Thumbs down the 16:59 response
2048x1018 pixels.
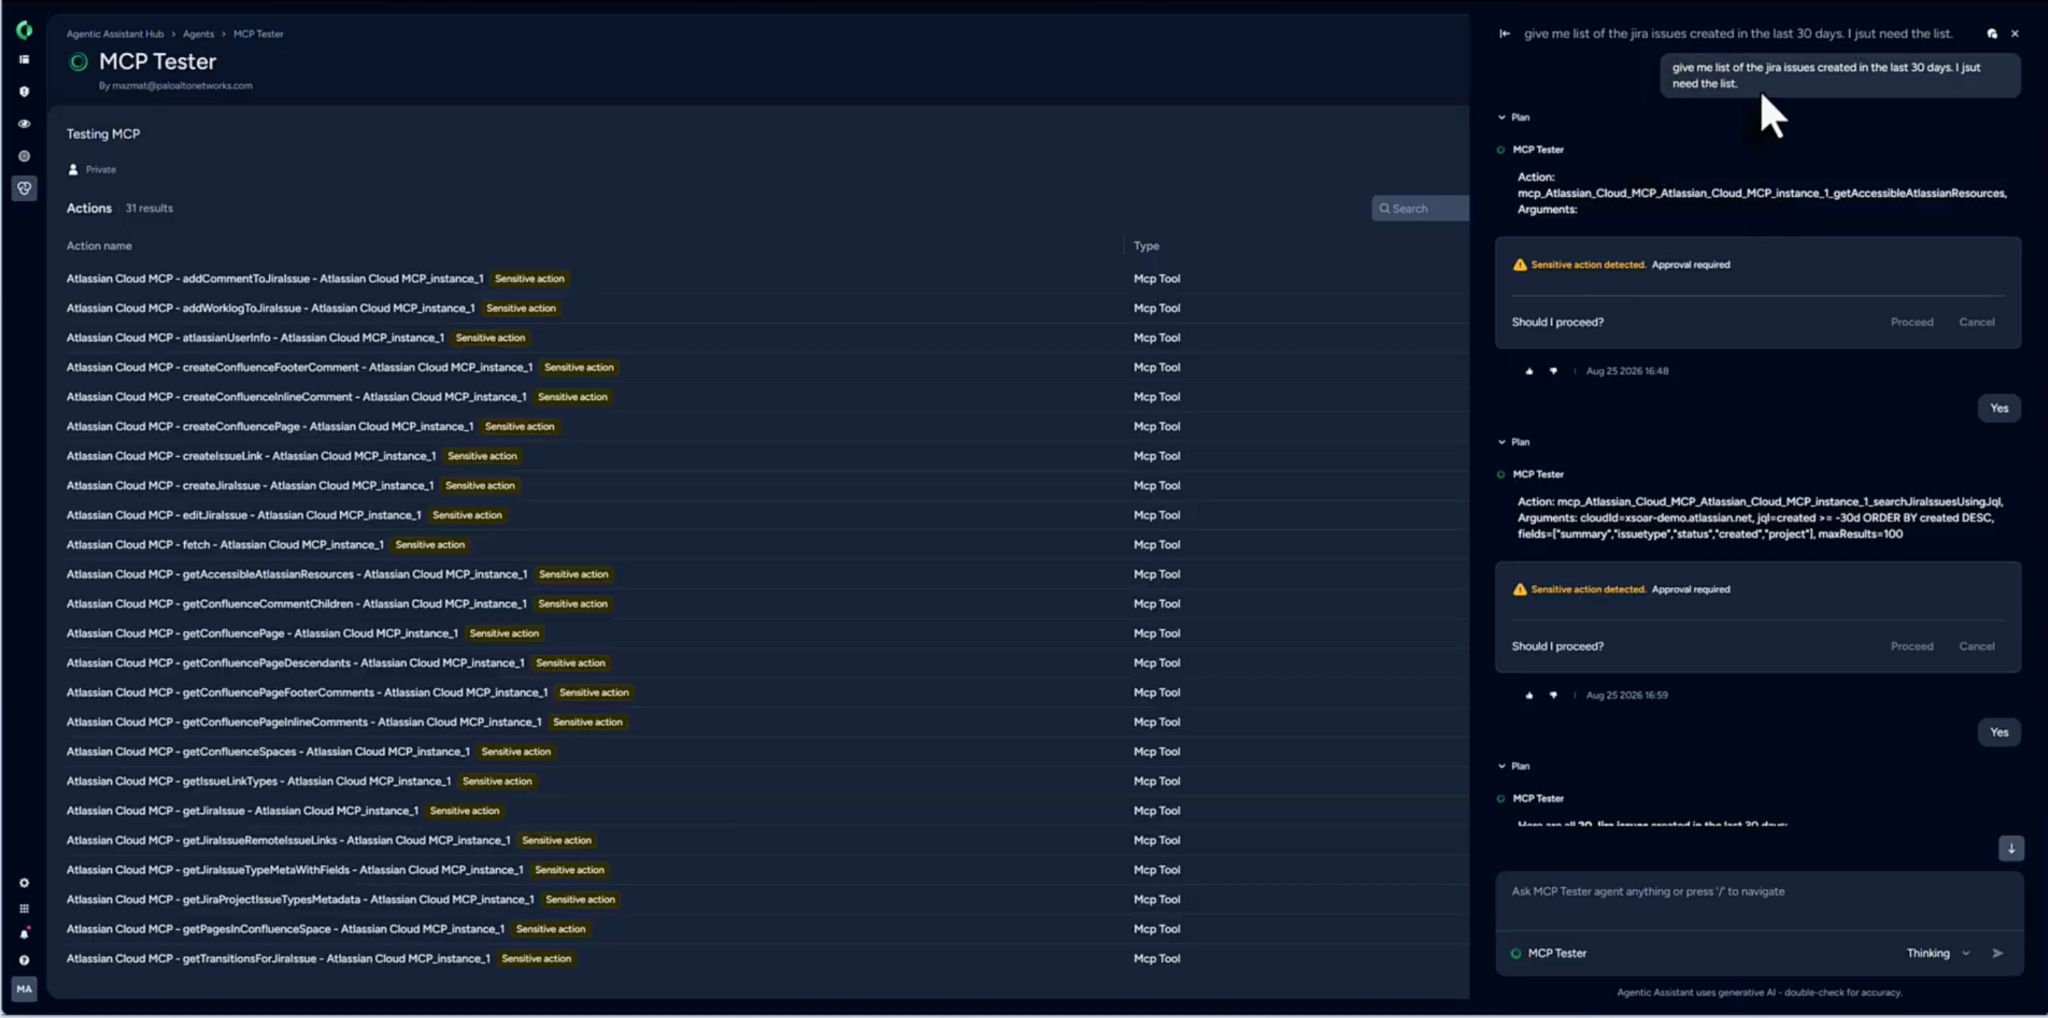tap(1553, 695)
